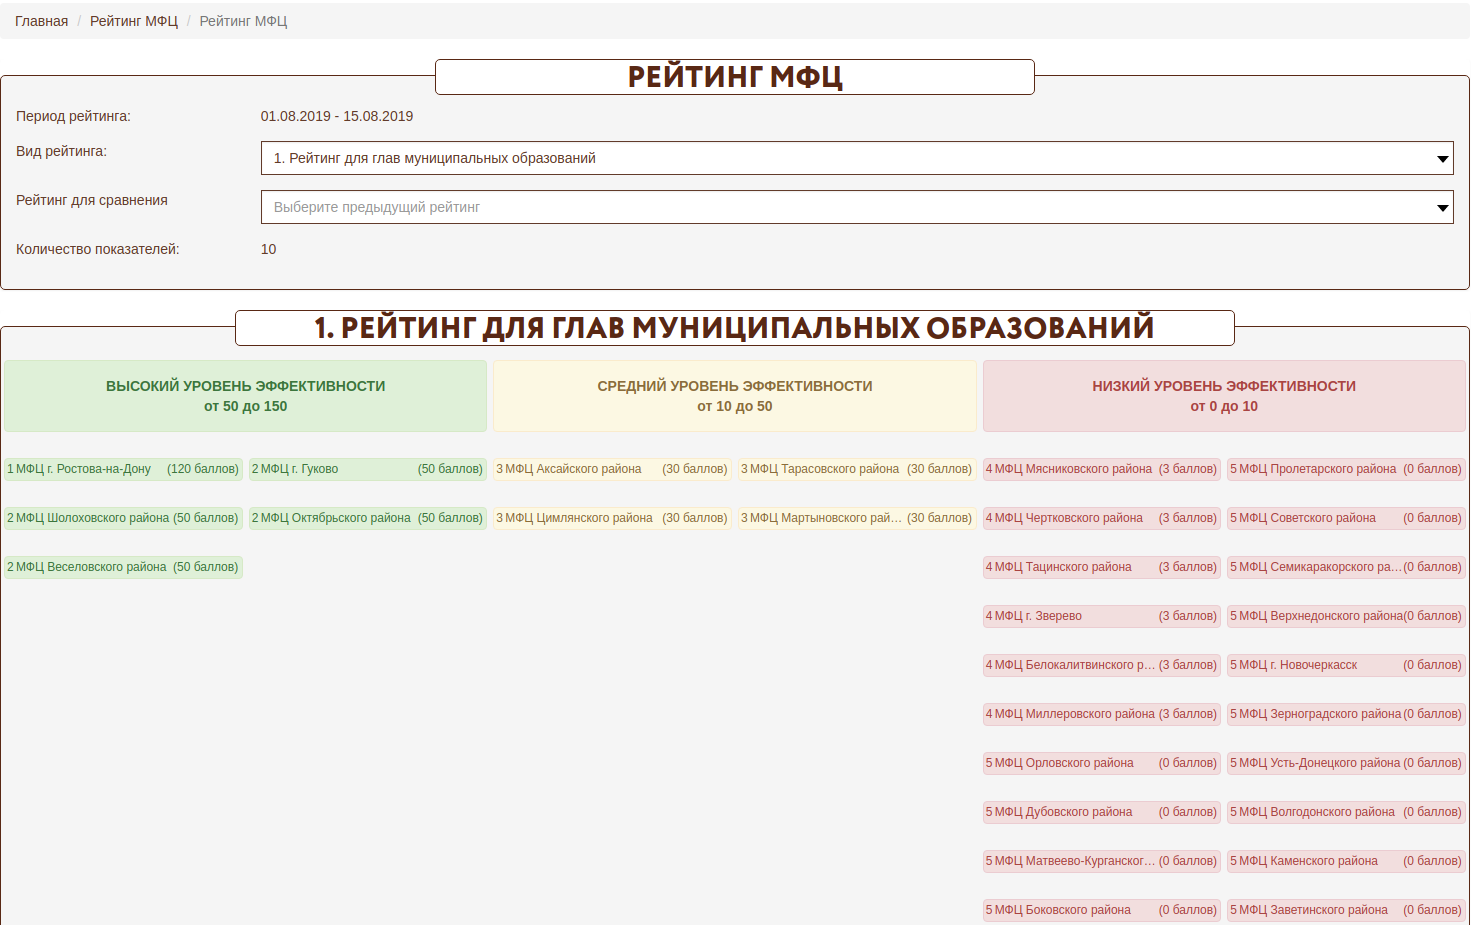The height and width of the screenshot is (925, 1476).
Task: Select 'МФЦ Октябрьского района' entry
Action: click(x=367, y=518)
